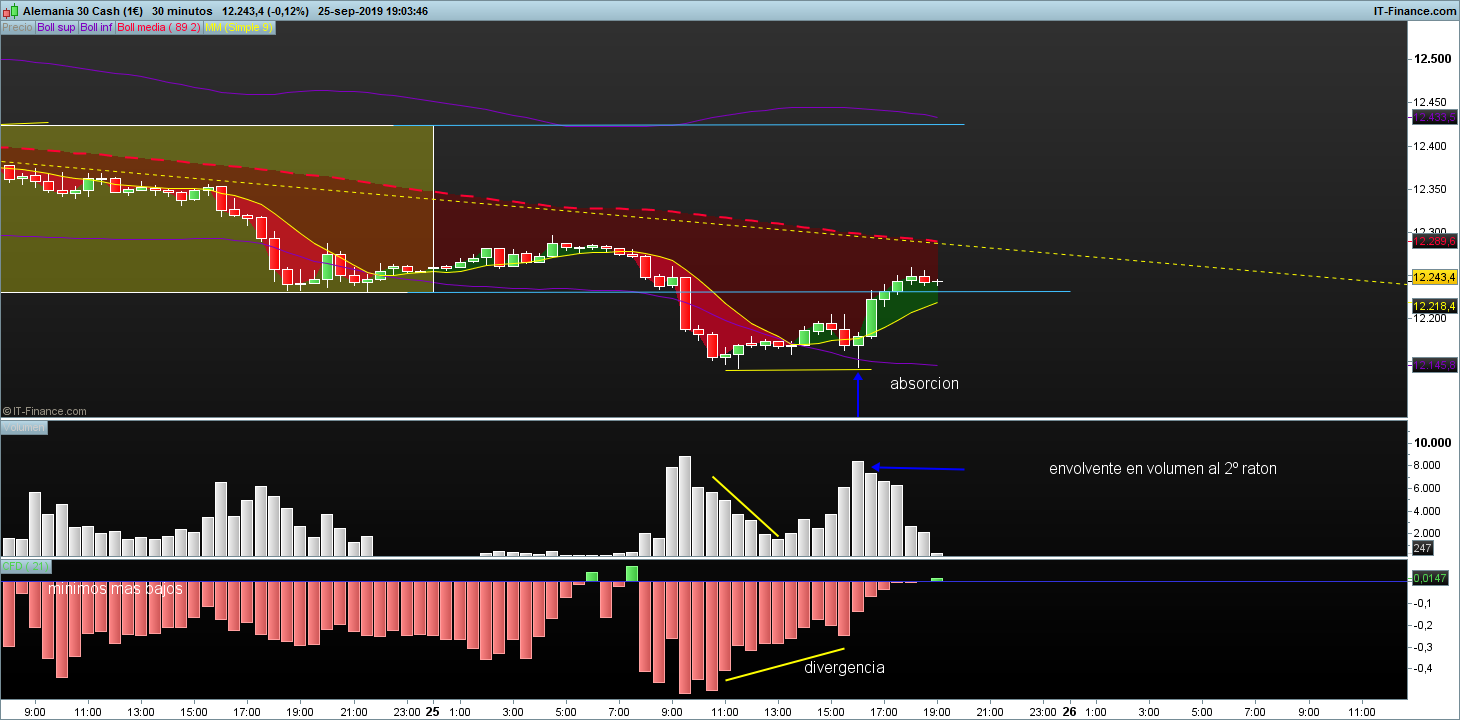Click the divergencia annotation text

pyautogui.click(x=844, y=667)
